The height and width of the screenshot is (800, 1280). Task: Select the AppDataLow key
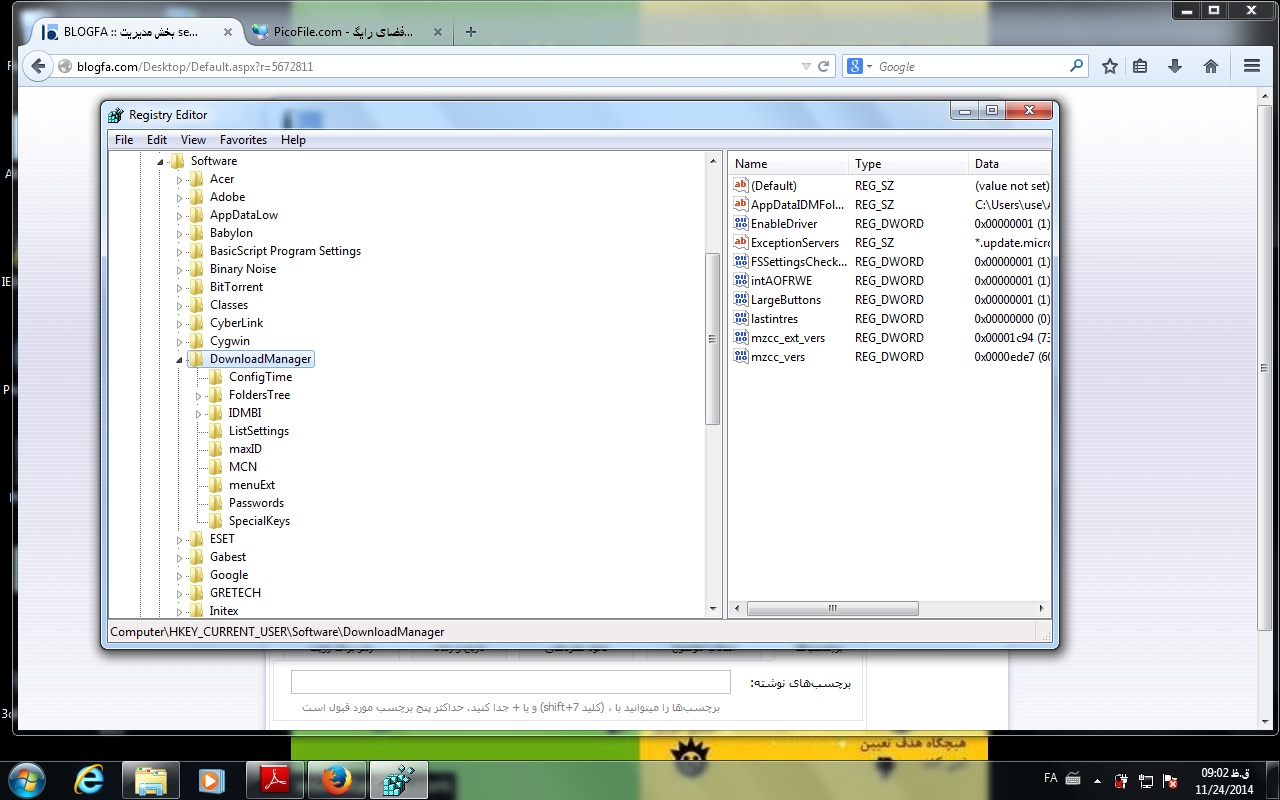tap(244, 215)
